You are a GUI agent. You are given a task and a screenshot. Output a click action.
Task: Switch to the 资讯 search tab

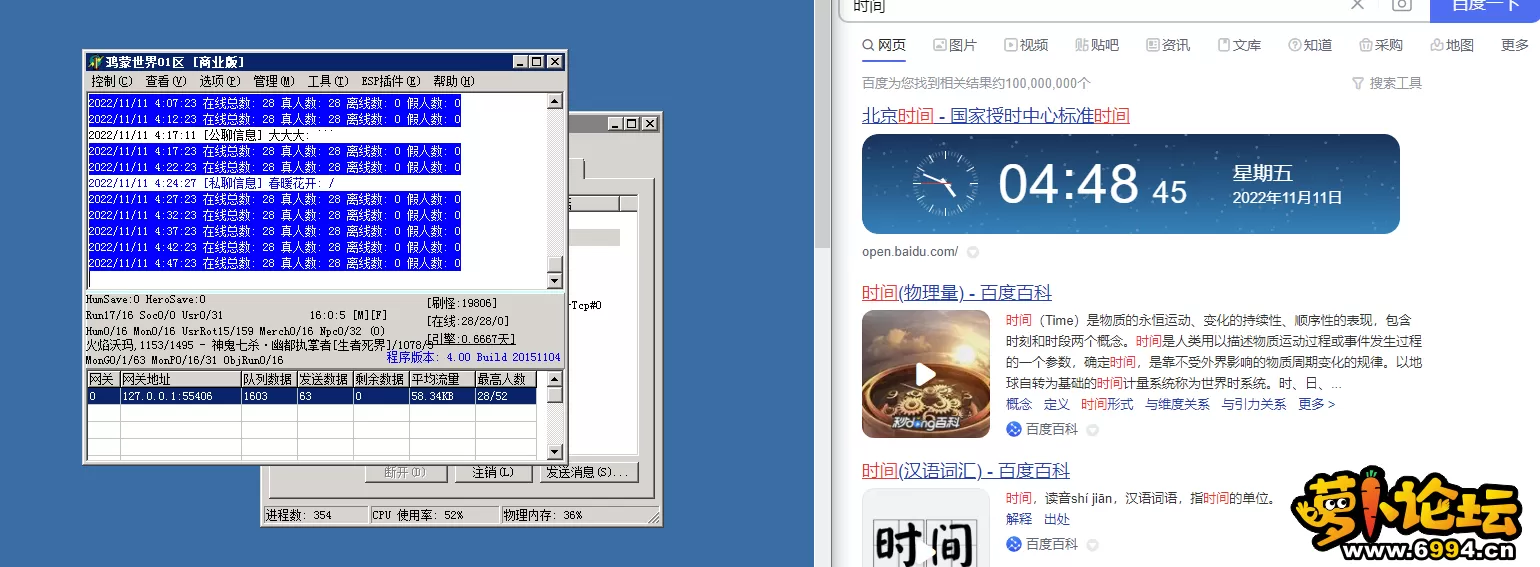point(1168,45)
